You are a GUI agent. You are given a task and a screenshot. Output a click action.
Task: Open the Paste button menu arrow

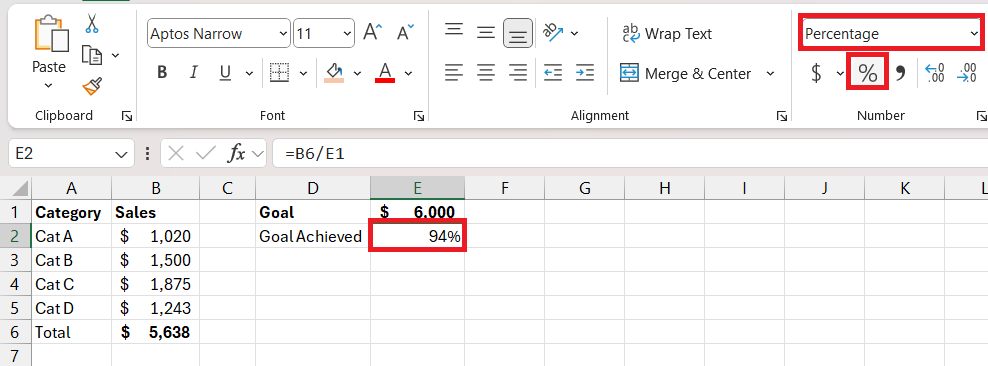tap(49, 86)
